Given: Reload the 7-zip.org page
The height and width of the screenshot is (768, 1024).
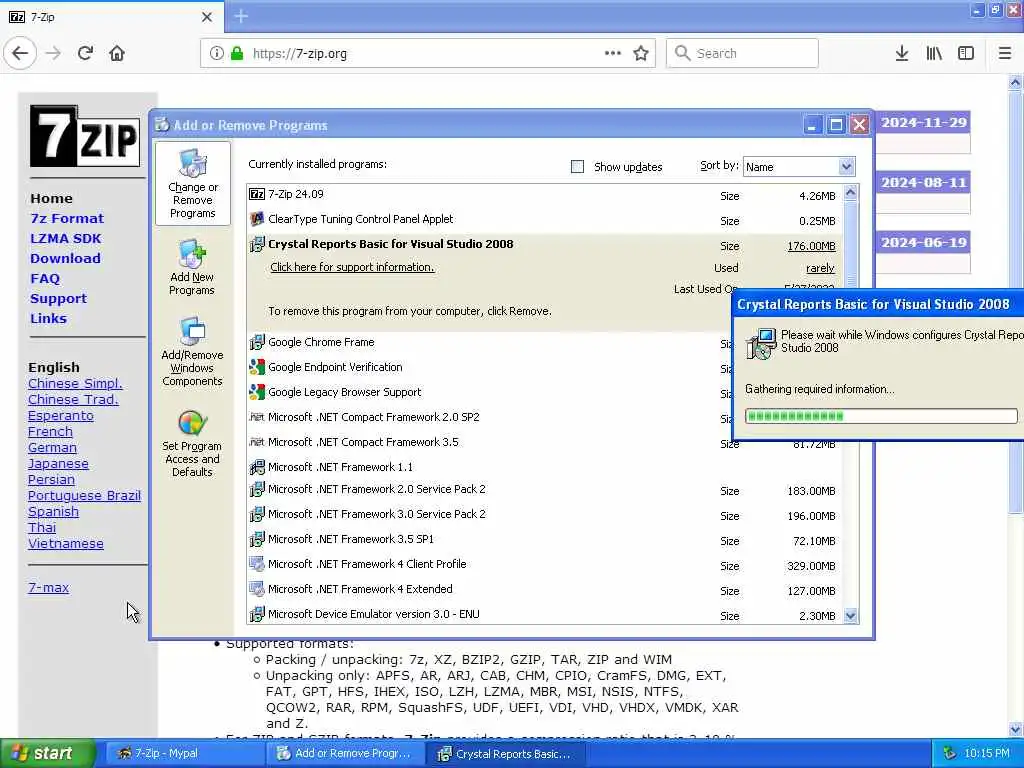Looking at the screenshot, I should (x=85, y=53).
